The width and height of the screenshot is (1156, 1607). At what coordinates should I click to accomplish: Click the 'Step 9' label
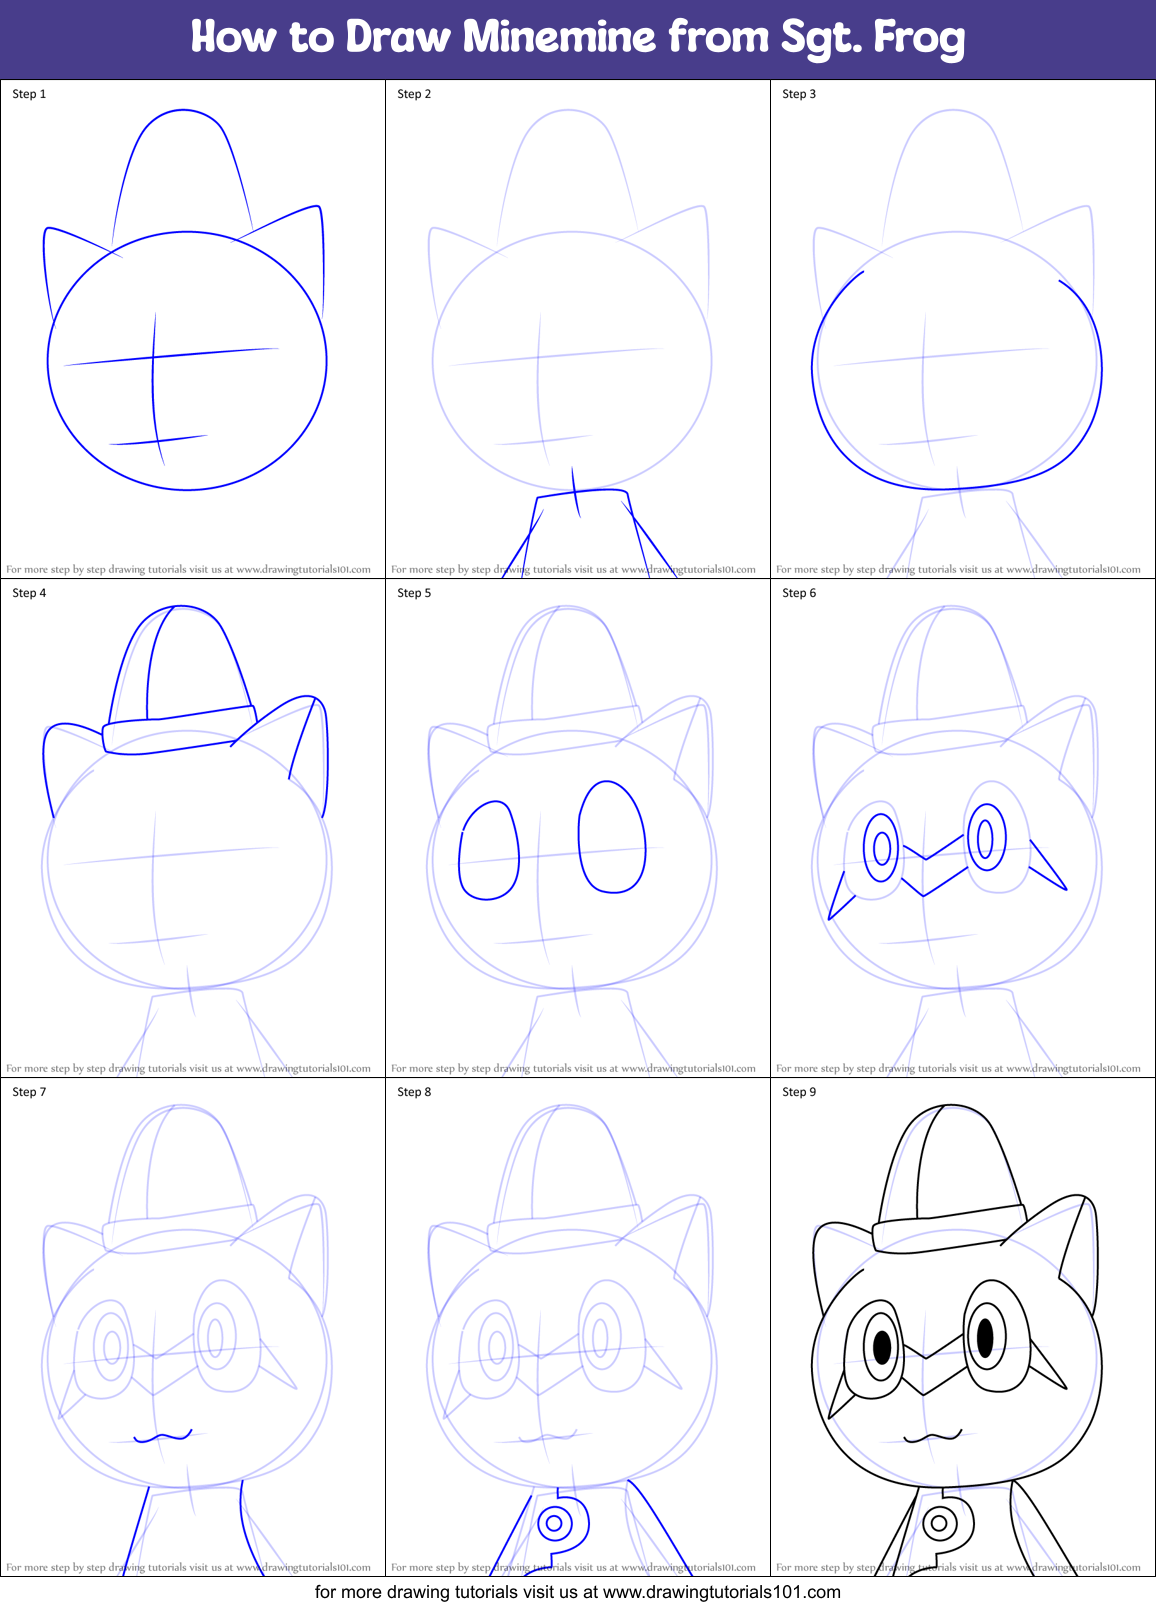(x=799, y=1092)
